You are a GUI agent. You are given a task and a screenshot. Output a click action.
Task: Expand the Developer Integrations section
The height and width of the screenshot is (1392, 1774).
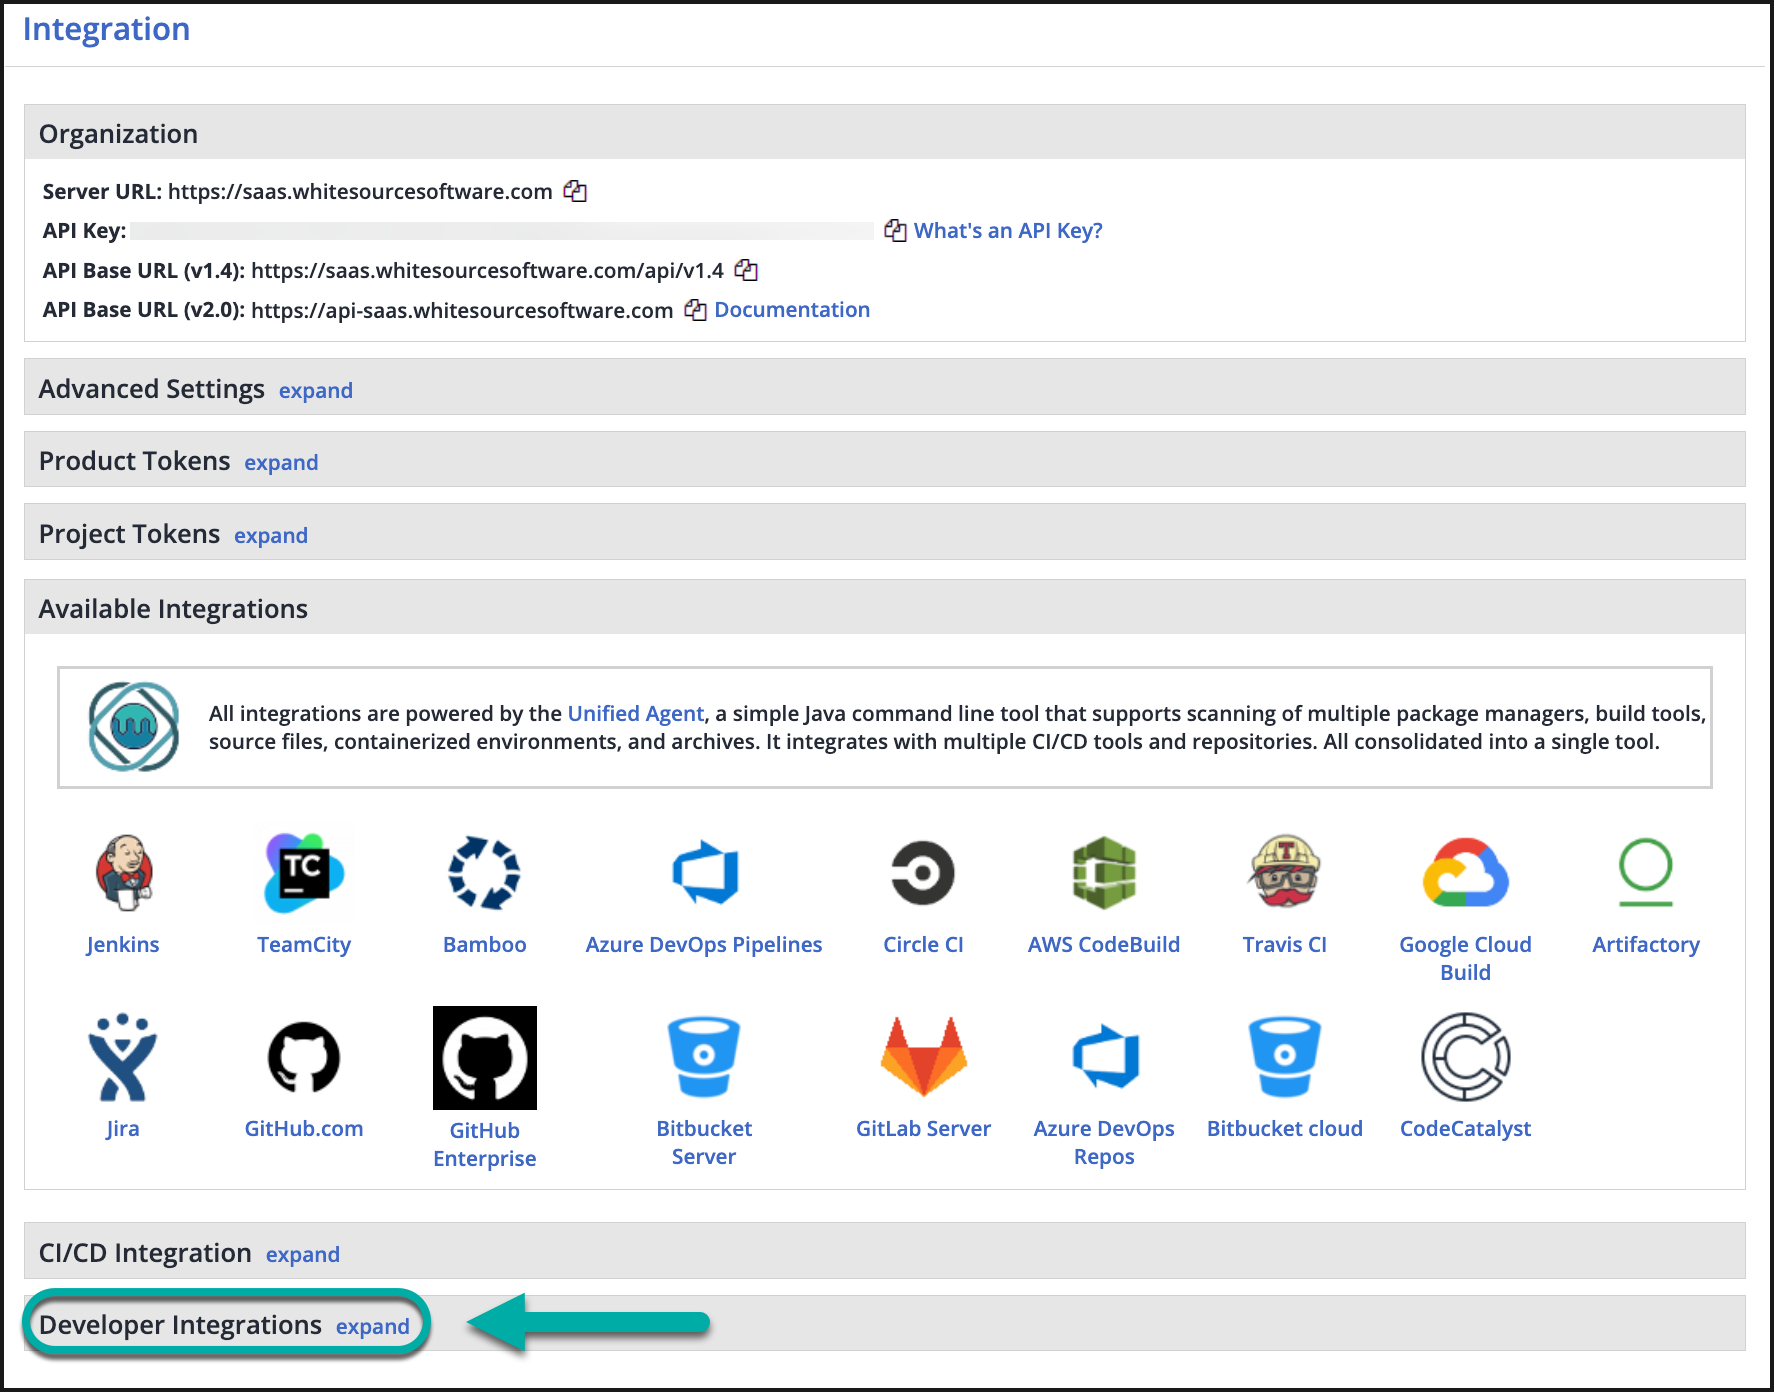click(x=374, y=1326)
